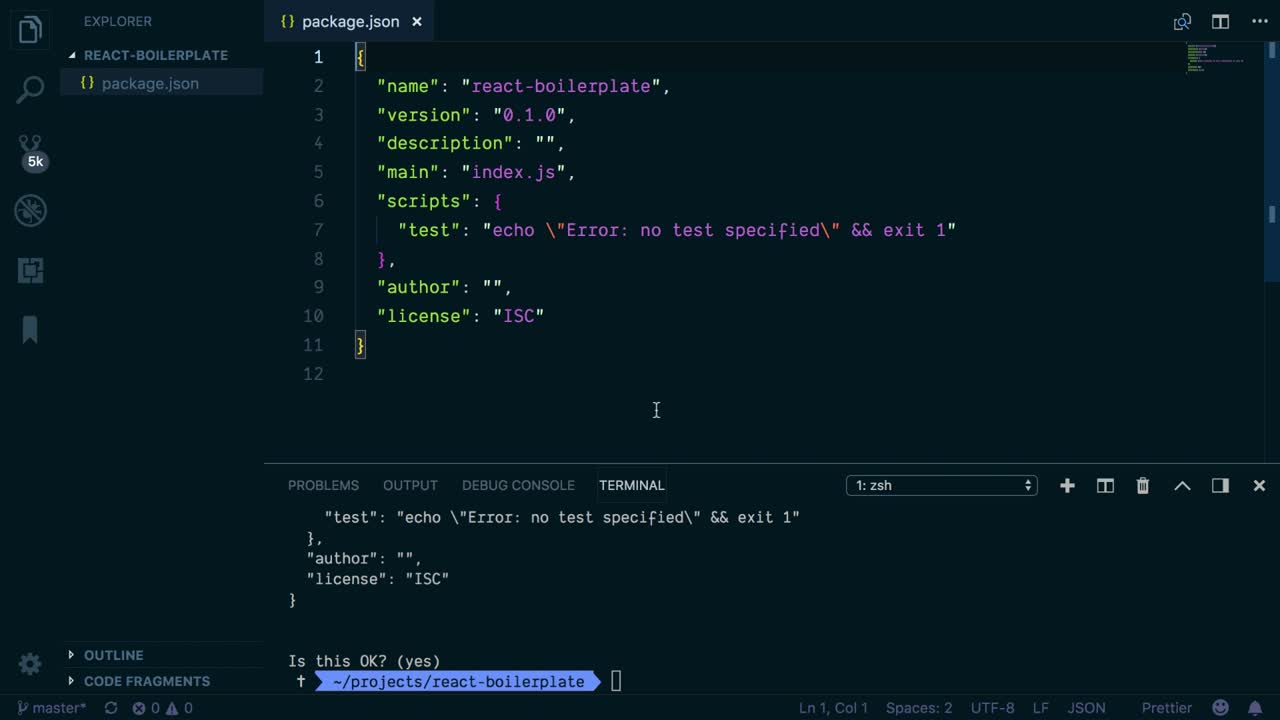
Task: Open a new terminal with the plus icon
Action: tap(1067, 485)
